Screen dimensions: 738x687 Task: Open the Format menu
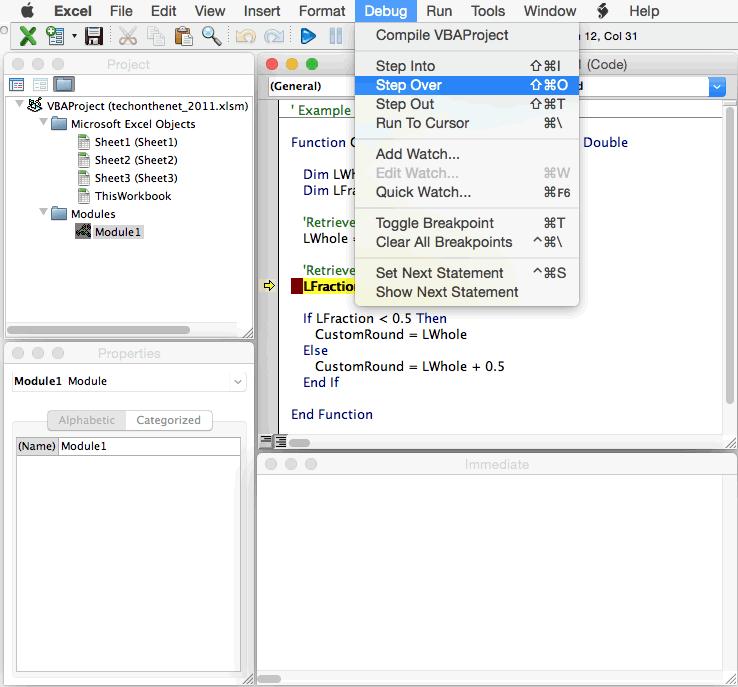point(322,11)
